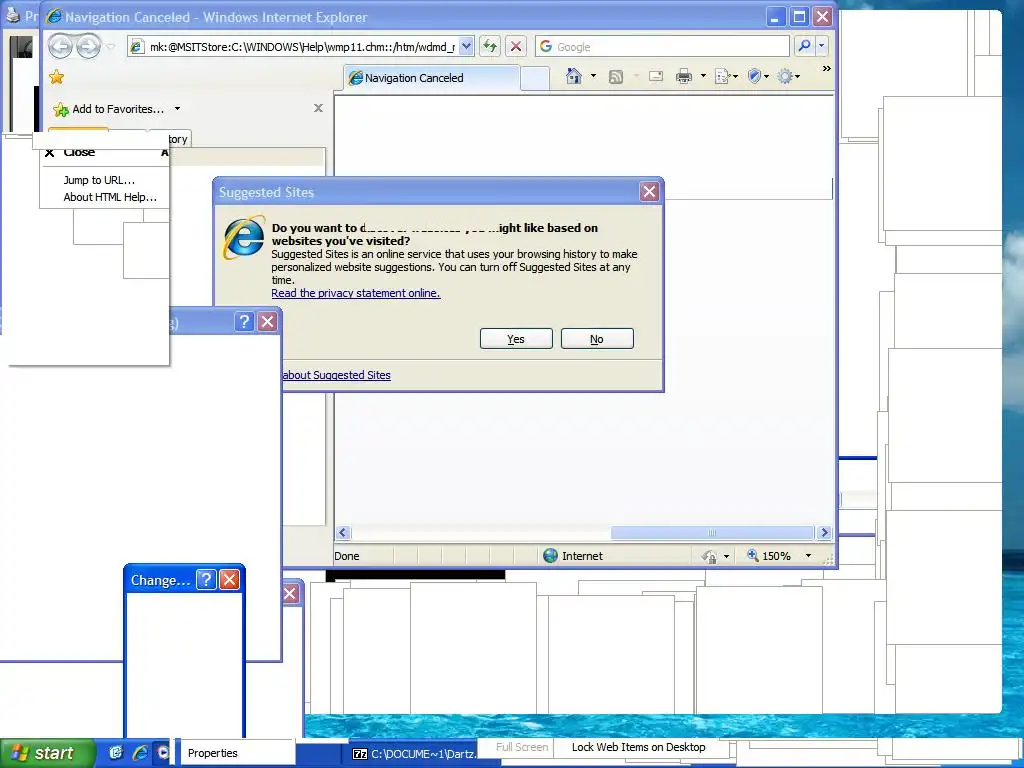This screenshot has width=1024, height=768.
Task: Launch Internet Explorer from Quick Launch
Action: click(x=140, y=753)
